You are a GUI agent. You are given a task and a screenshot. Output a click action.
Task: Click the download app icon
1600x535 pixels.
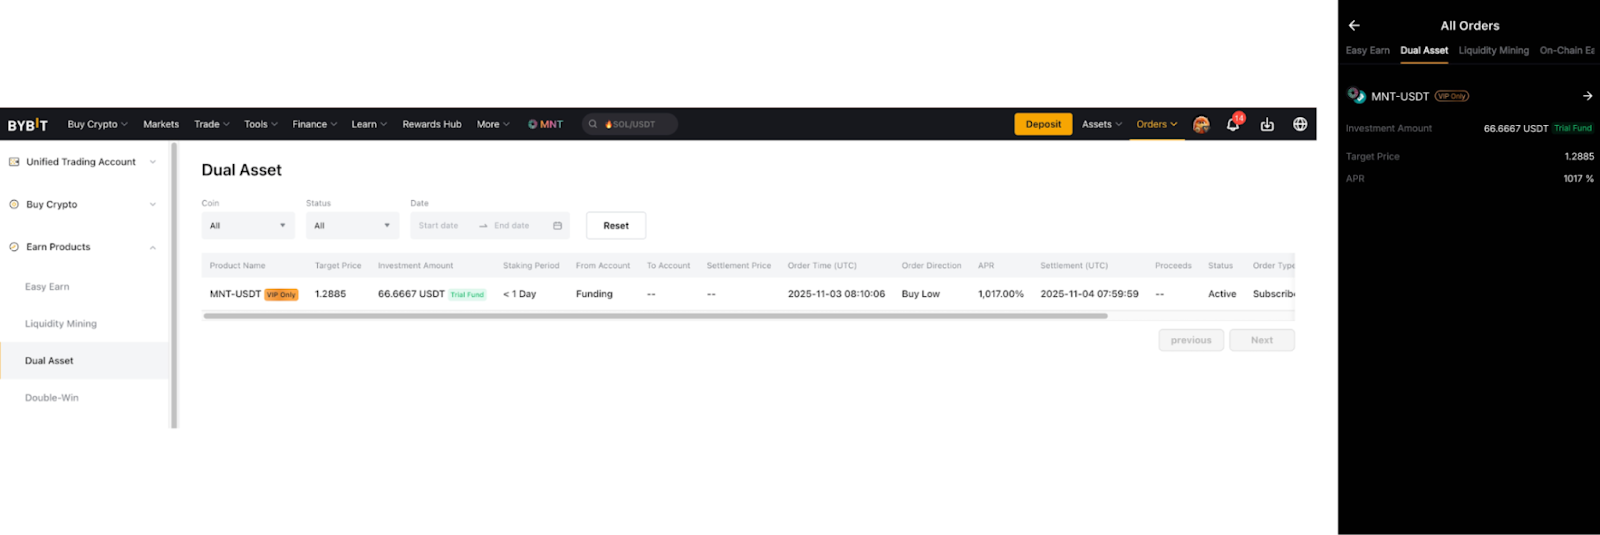click(1267, 124)
